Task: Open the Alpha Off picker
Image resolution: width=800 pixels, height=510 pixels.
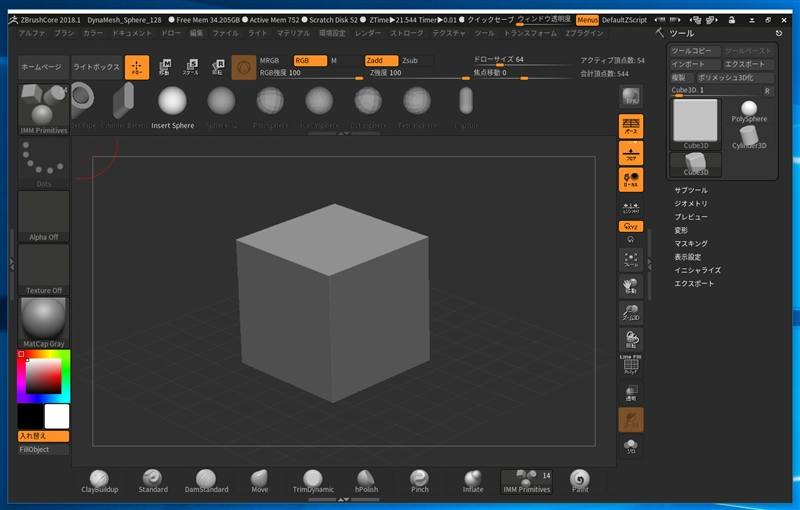Action: [43, 216]
